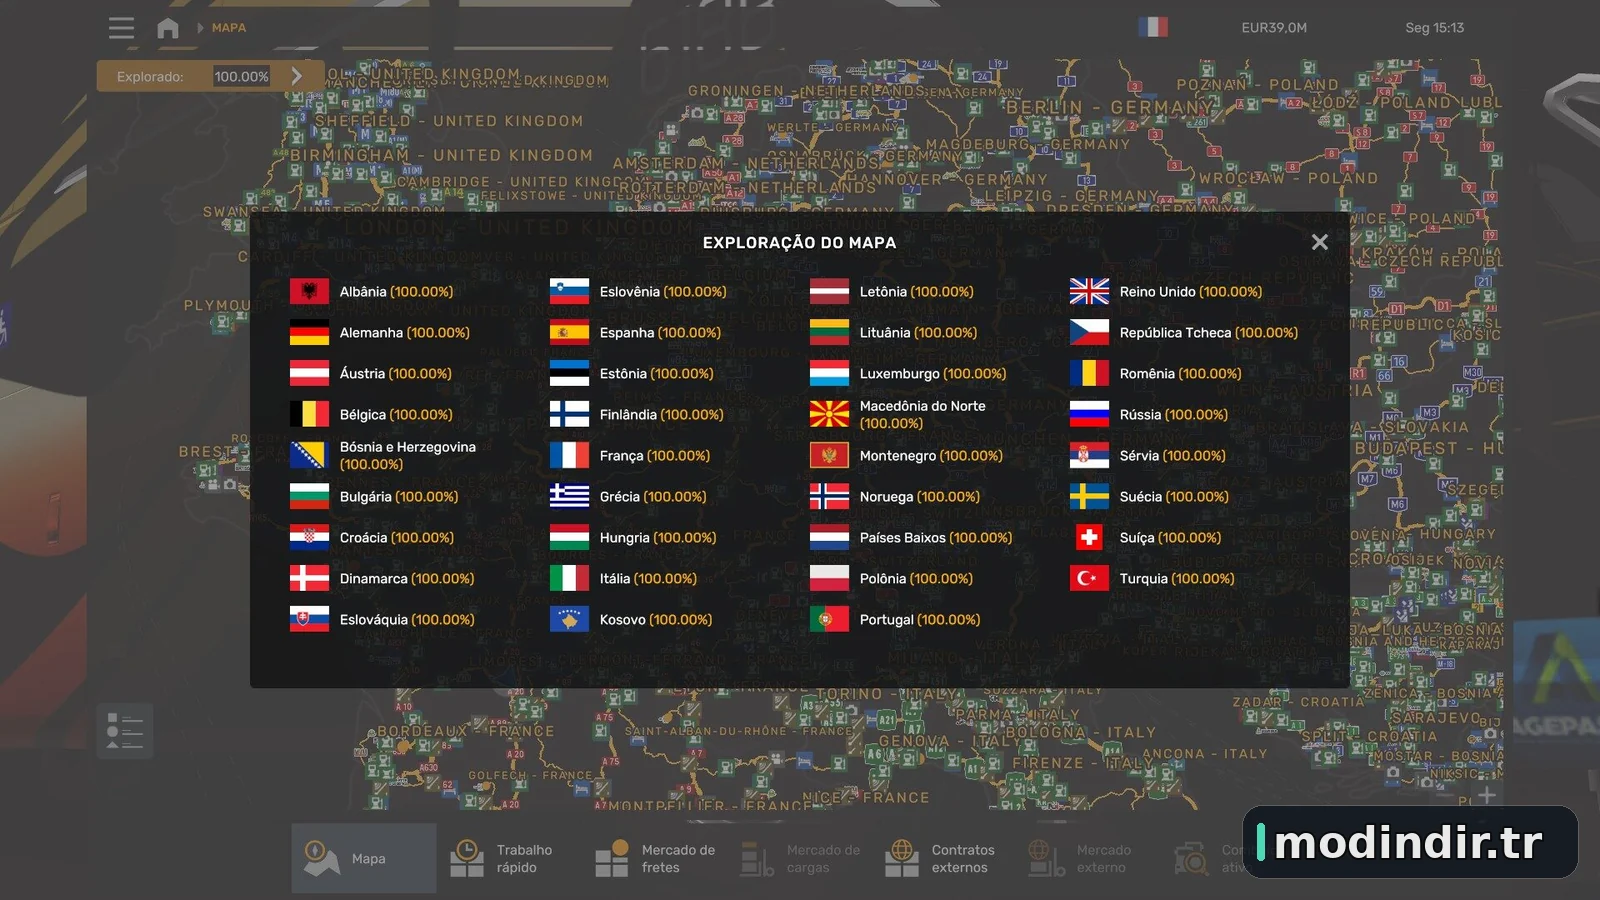This screenshot has width=1600, height=900.
Task: Click the Portugal flag icon
Action: (829, 619)
